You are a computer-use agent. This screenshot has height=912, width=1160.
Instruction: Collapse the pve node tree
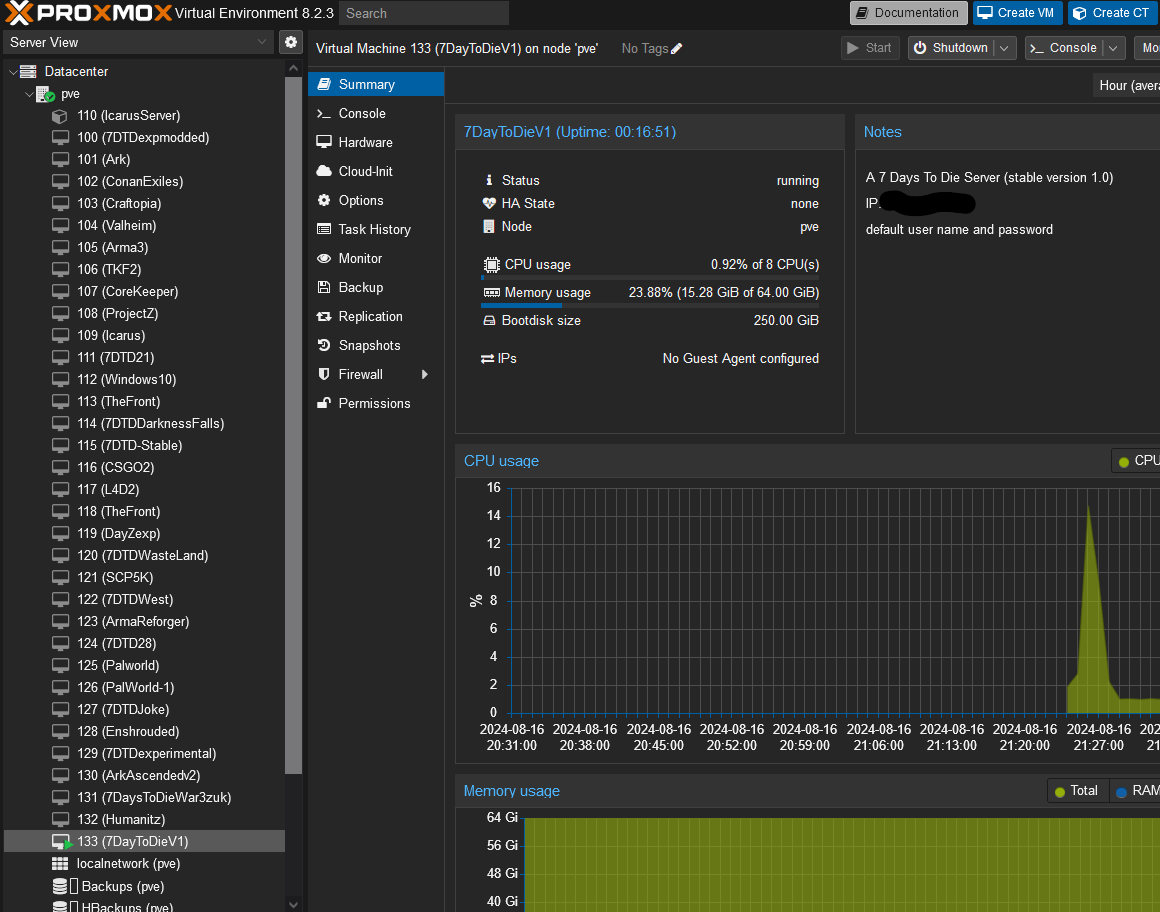[x=29, y=94]
